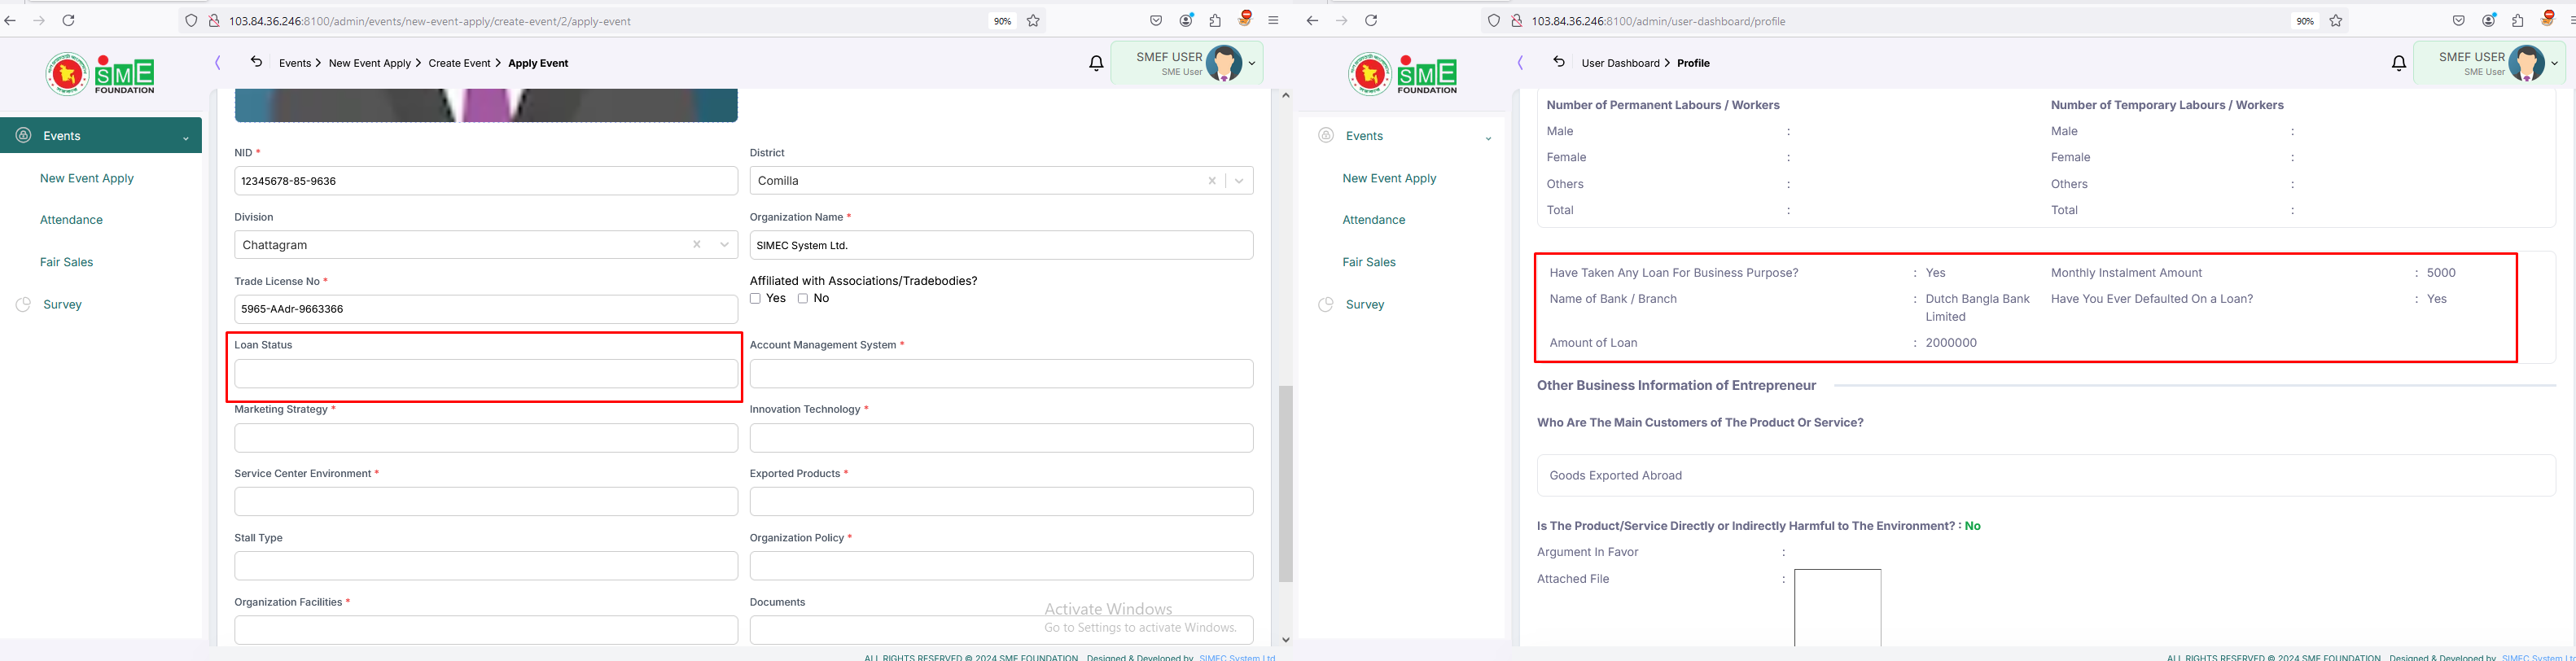Collapse sidebar chevron on Profile page

1520,63
